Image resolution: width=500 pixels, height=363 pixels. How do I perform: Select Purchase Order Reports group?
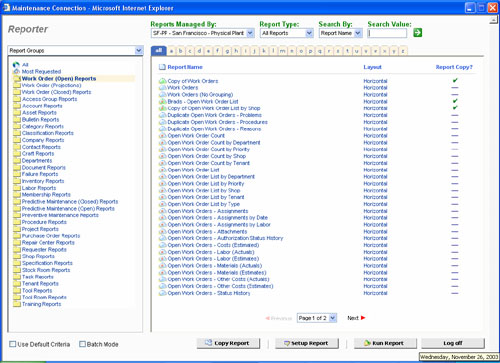[51, 236]
